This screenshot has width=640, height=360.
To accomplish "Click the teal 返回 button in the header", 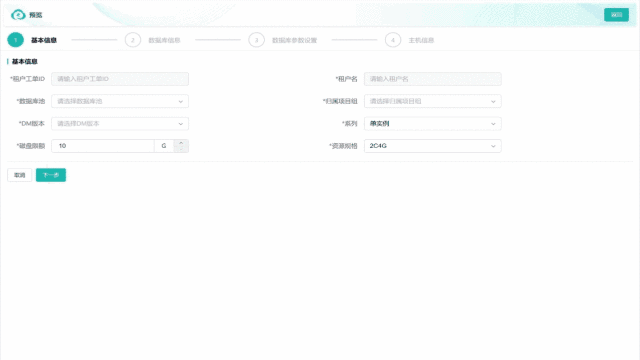I will tap(616, 15).
